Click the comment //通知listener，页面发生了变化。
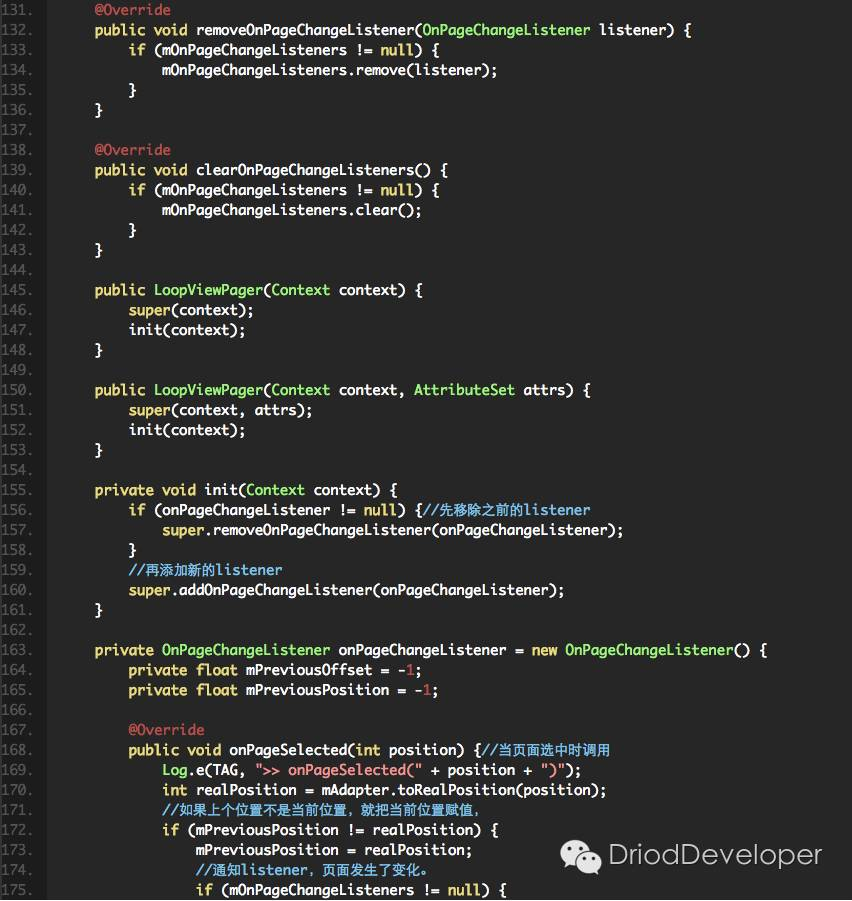 coord(311,871)
